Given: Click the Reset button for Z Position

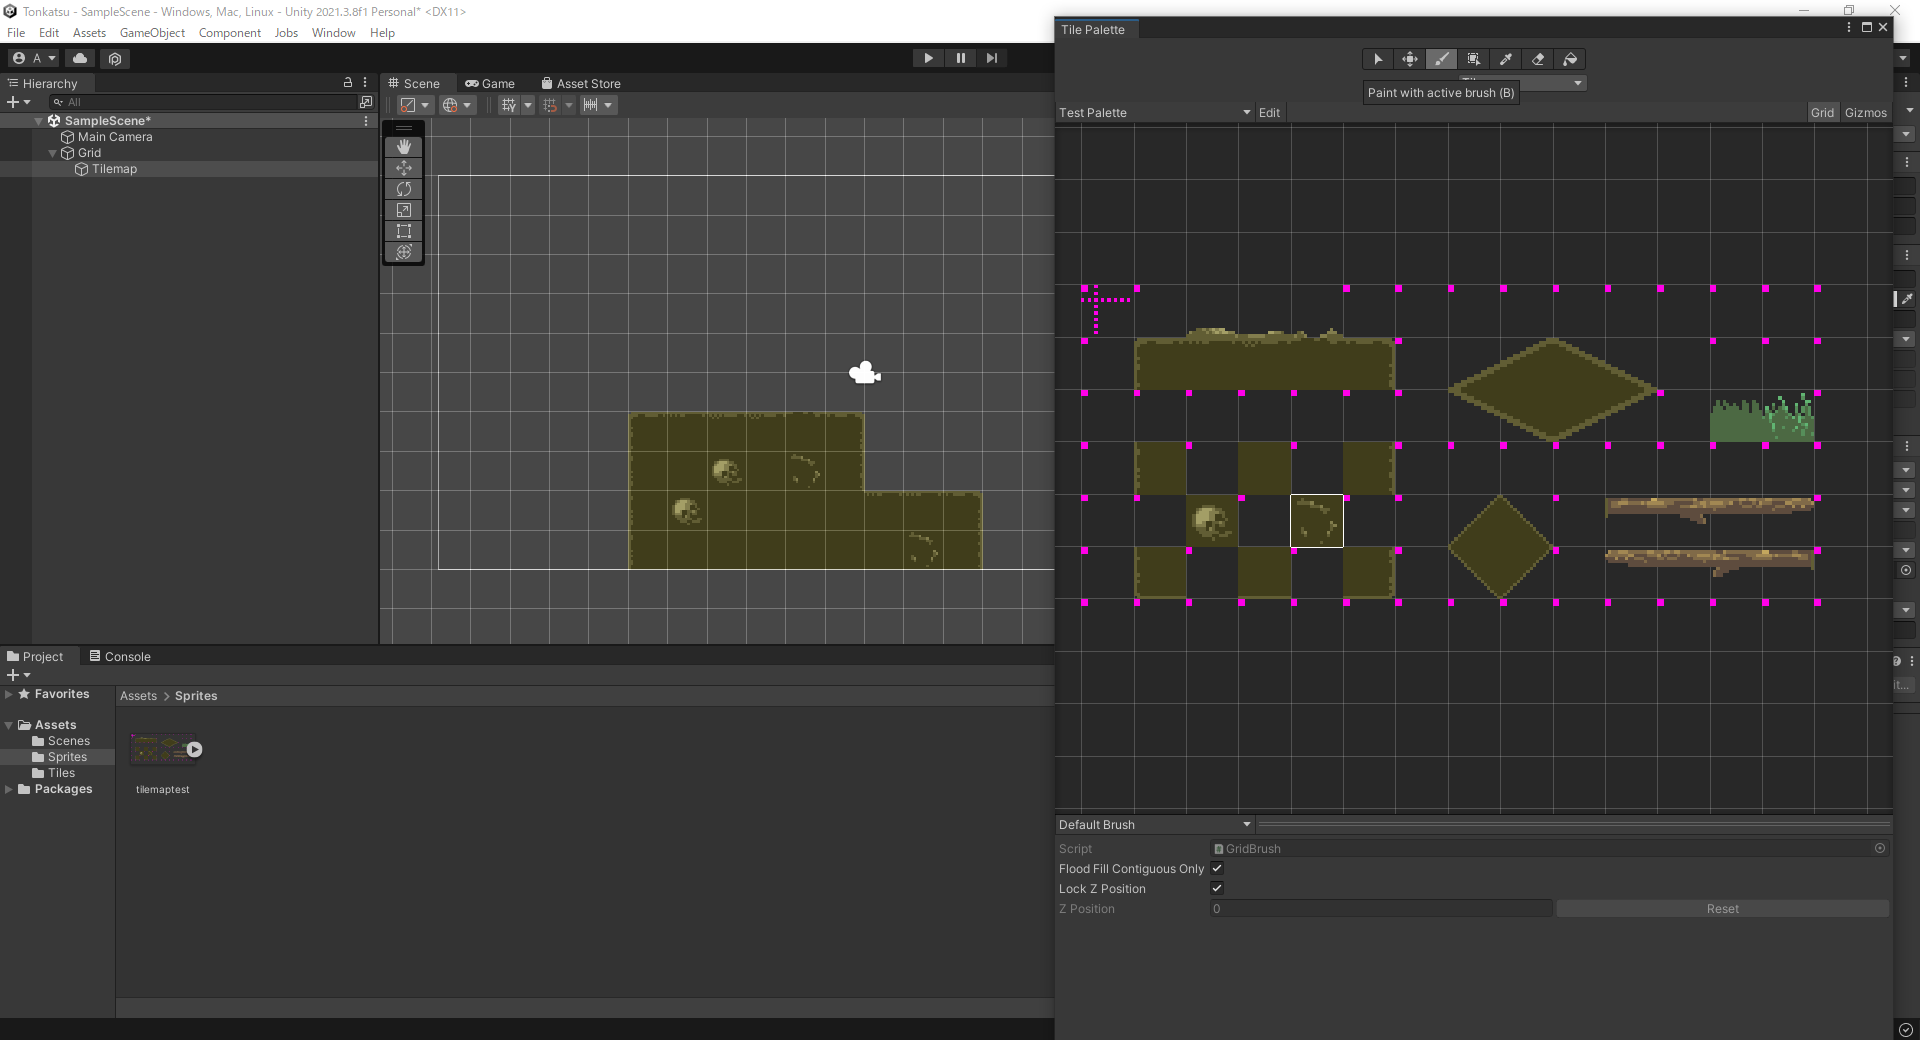Looking at the screenshot, I should (1722, 908).
